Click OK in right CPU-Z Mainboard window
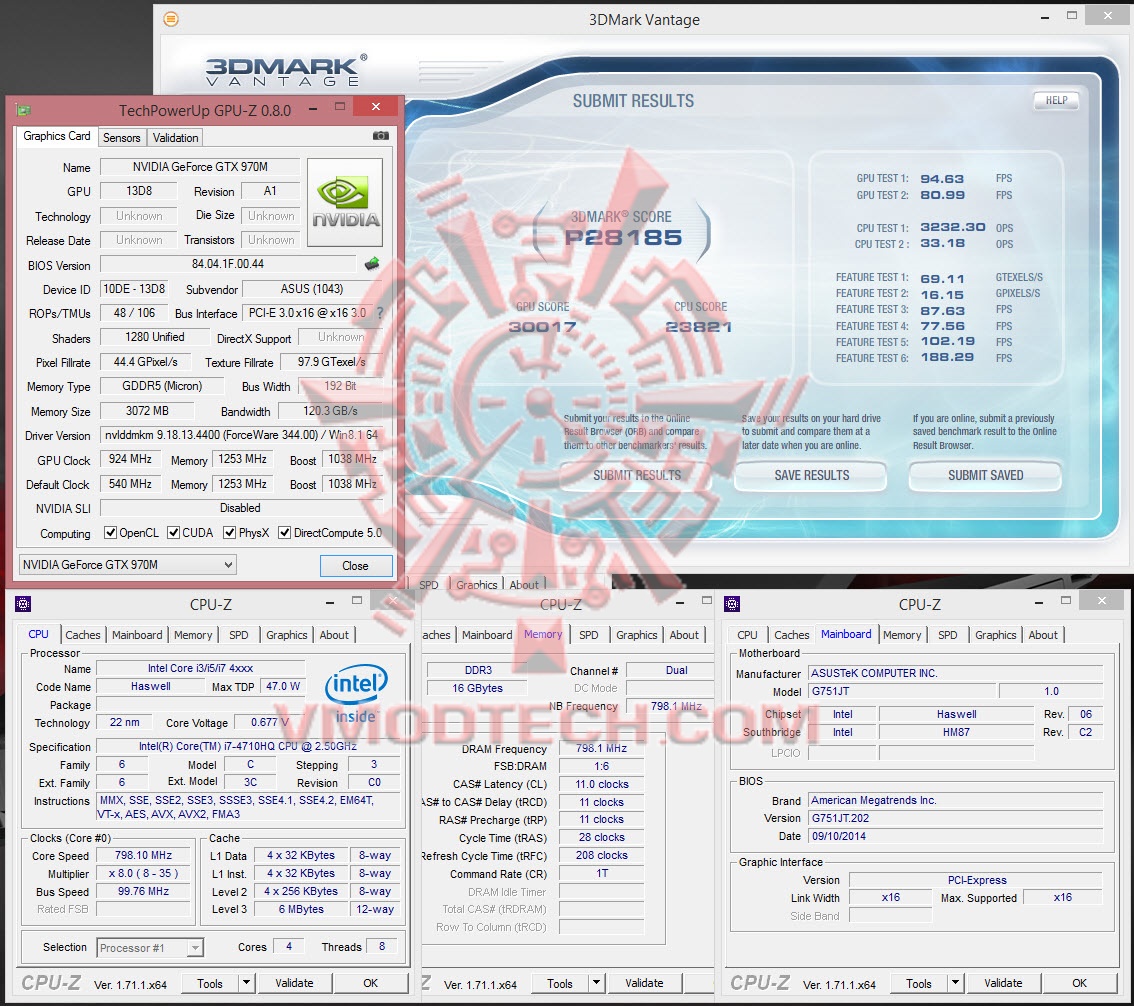This screenshot has height=1006, width=1134. (1079, 983)
